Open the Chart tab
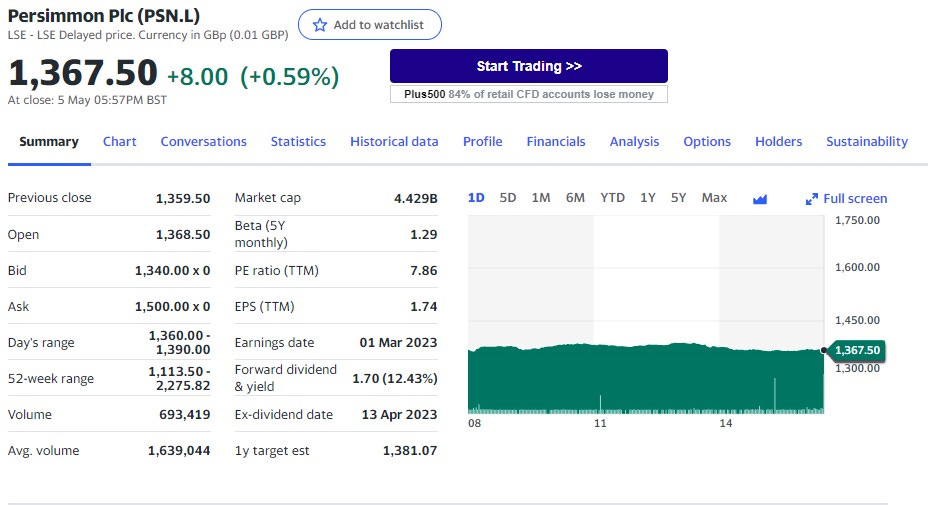The width and height of the screenshot is (928, 505). (120, 141)
